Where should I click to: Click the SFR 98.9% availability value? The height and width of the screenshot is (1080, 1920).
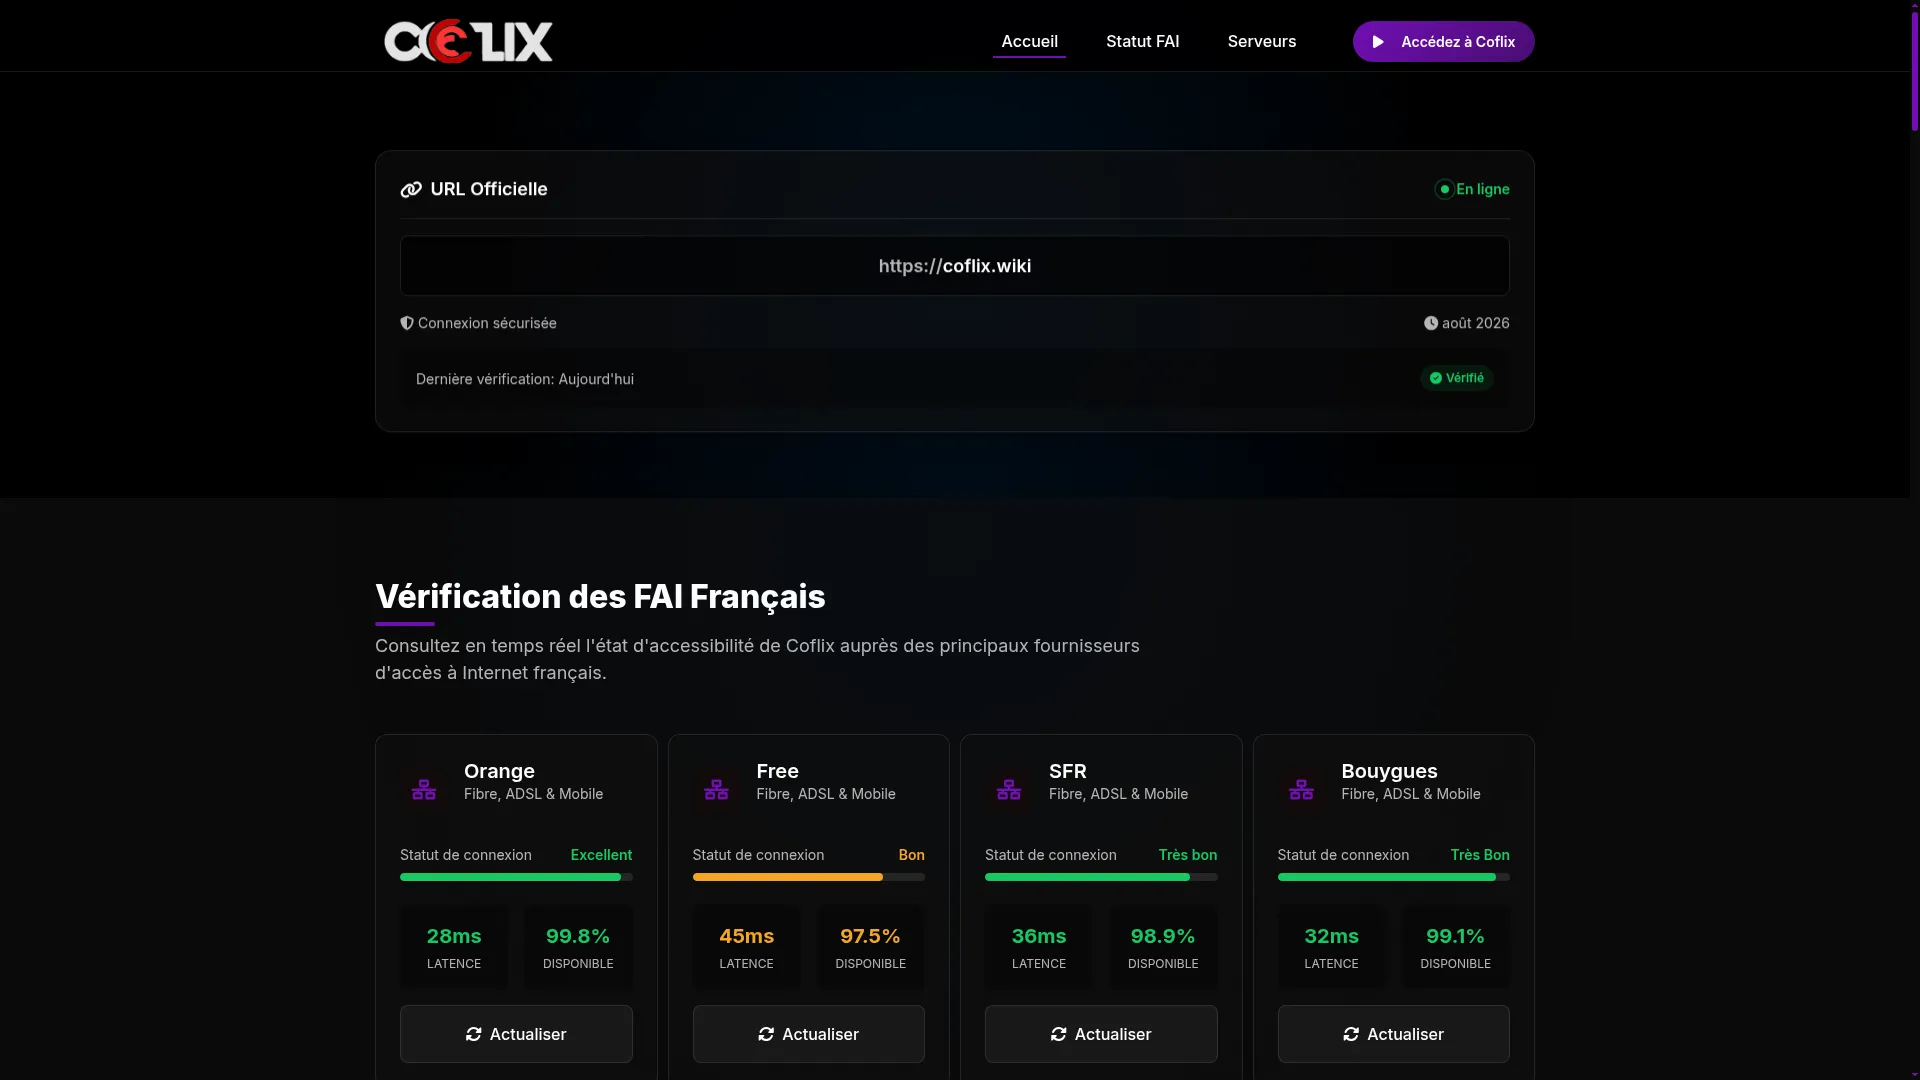tap(1163, 936)
